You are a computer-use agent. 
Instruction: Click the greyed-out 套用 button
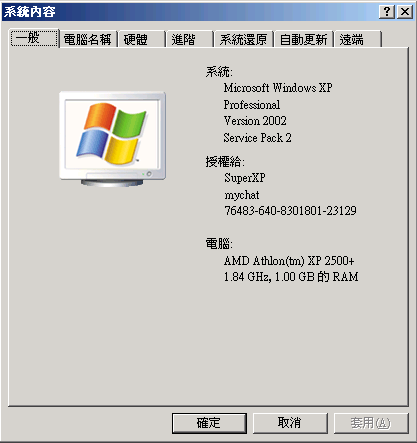pos(371,423)
